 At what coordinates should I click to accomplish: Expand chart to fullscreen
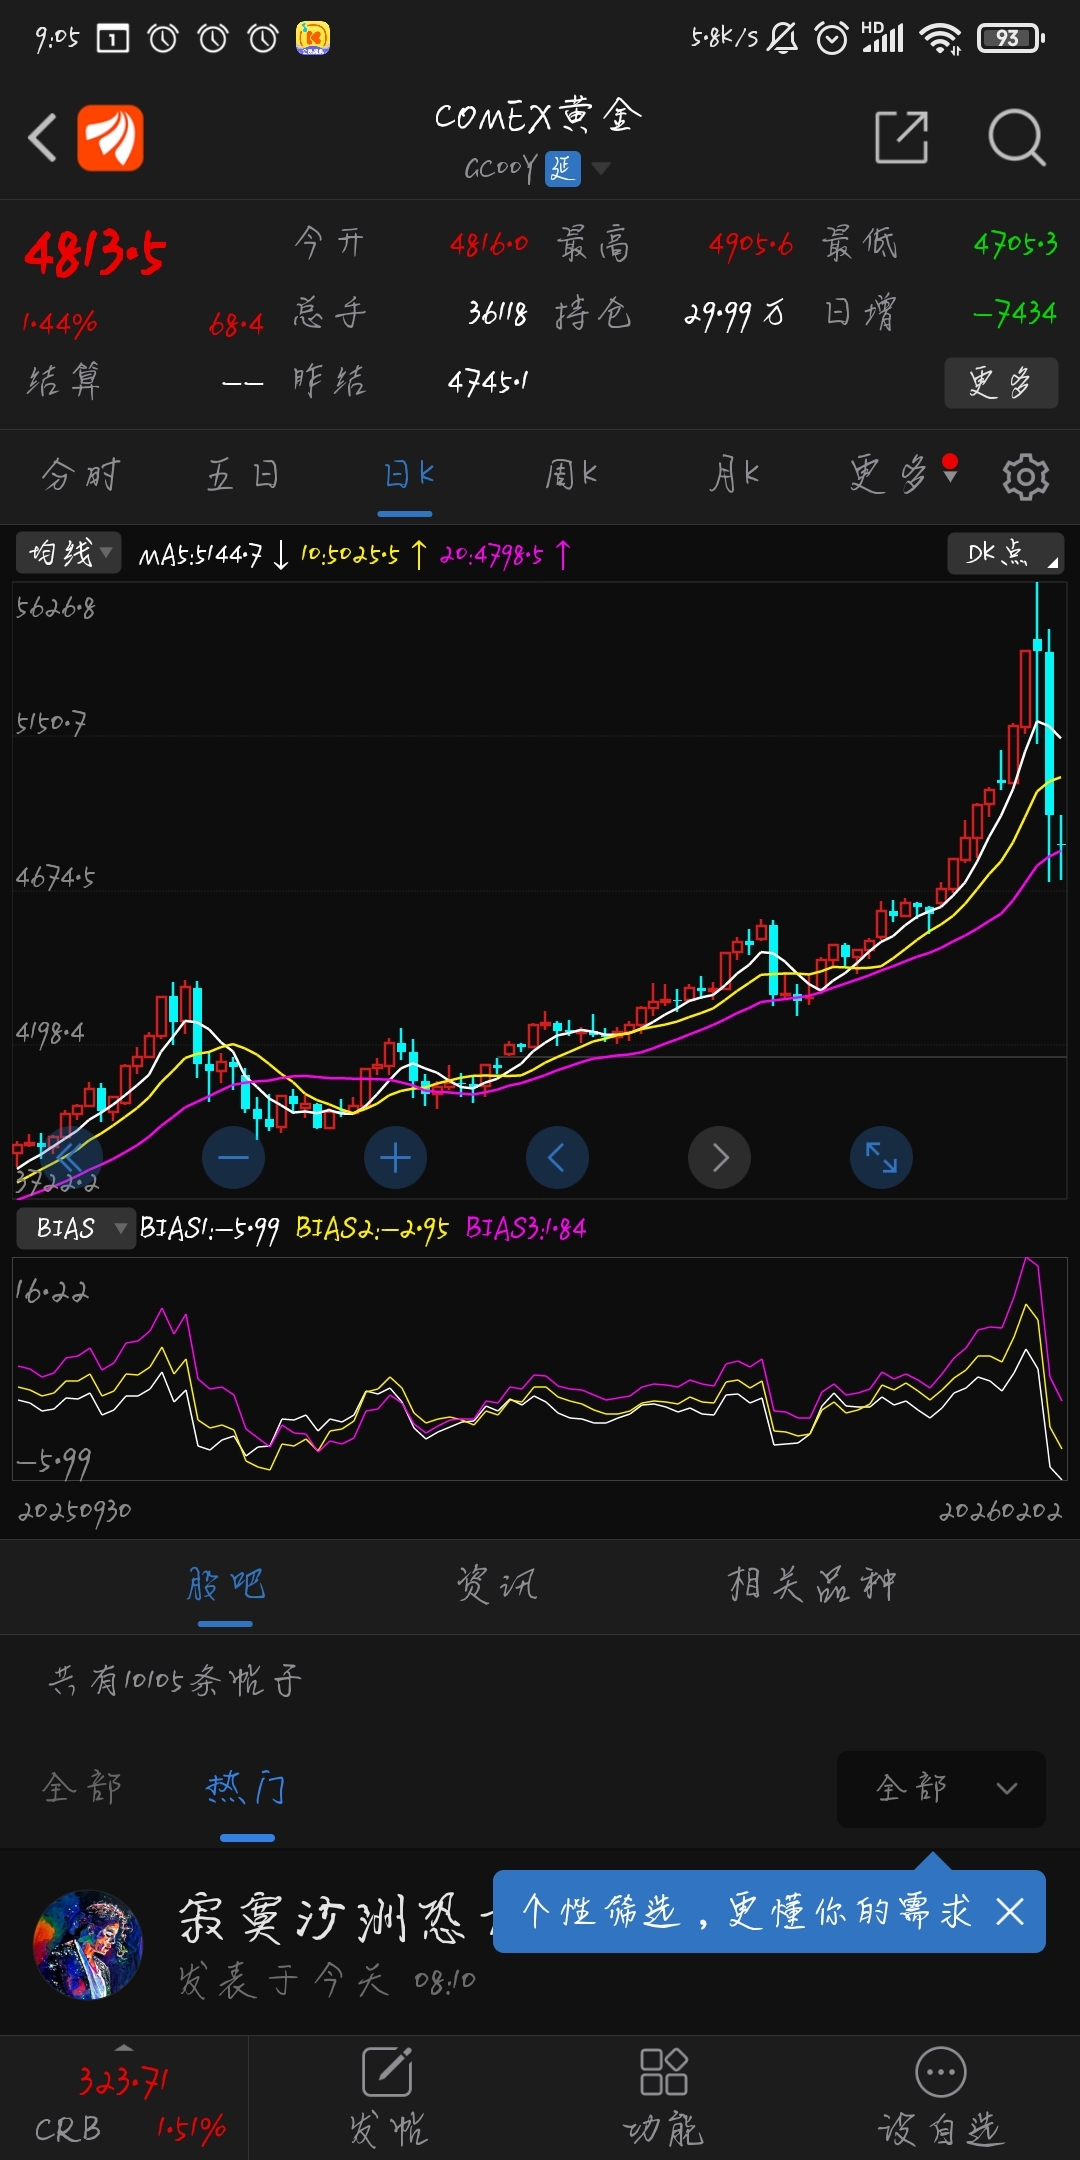[x=881, y=1158]
